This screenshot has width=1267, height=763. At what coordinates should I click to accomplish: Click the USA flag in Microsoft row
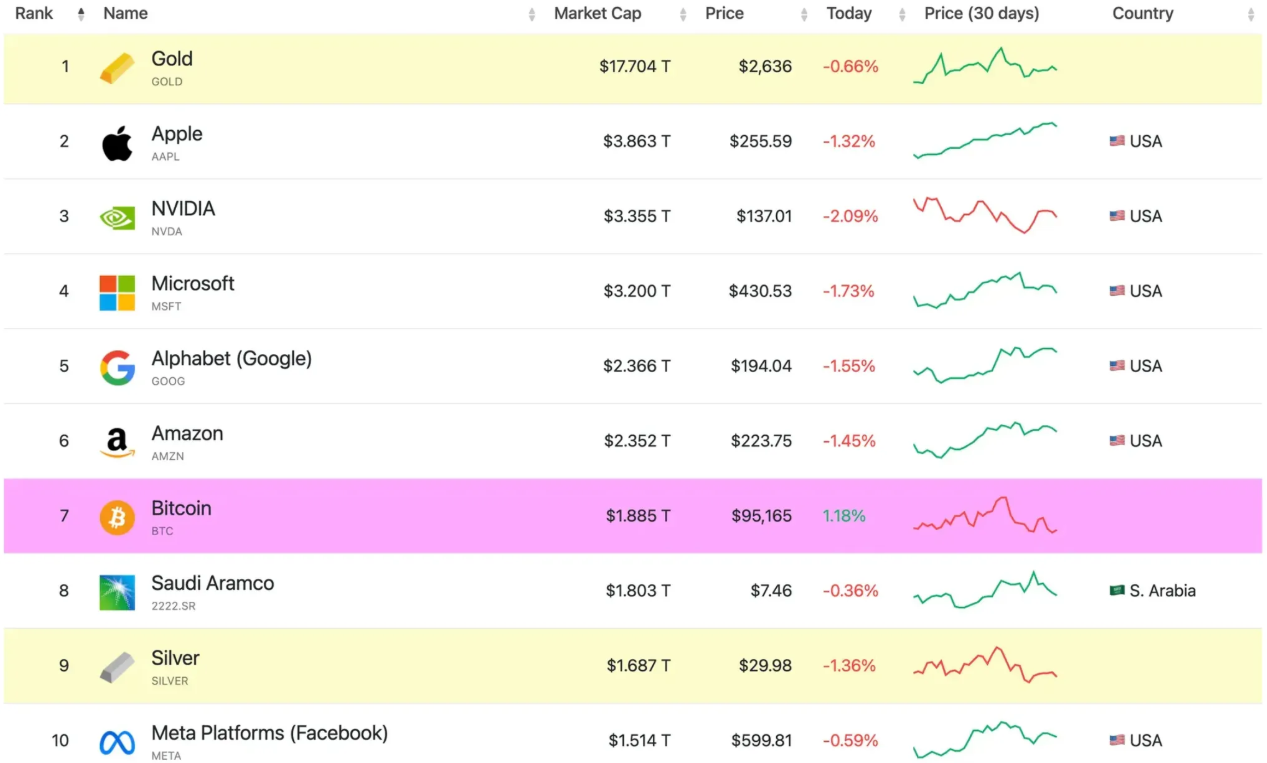1117,291
